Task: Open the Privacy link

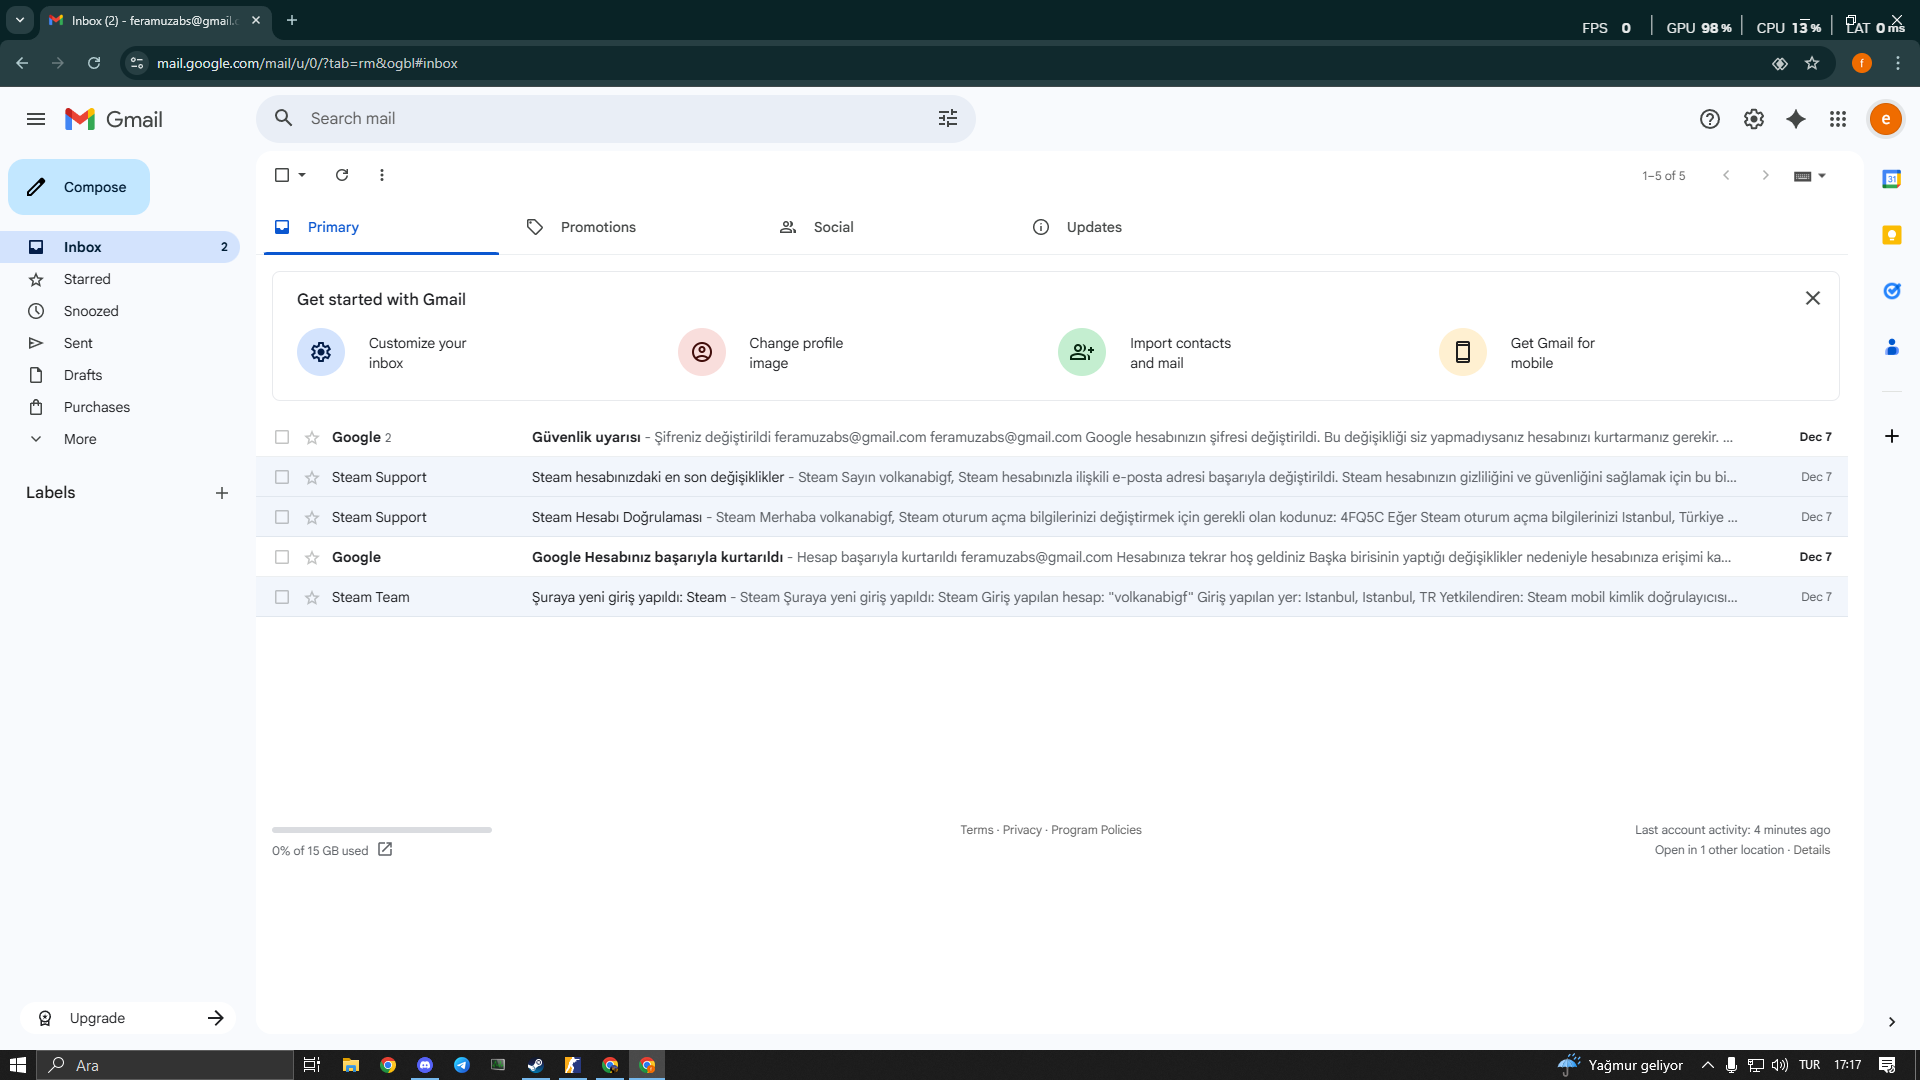Action: [x=1022, y=830]
